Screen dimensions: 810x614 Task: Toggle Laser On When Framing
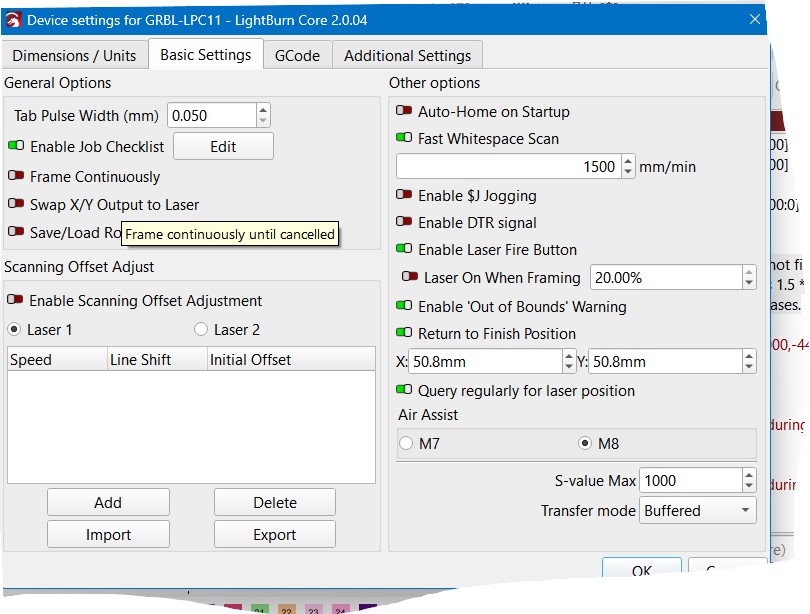(x=410, y=277)
